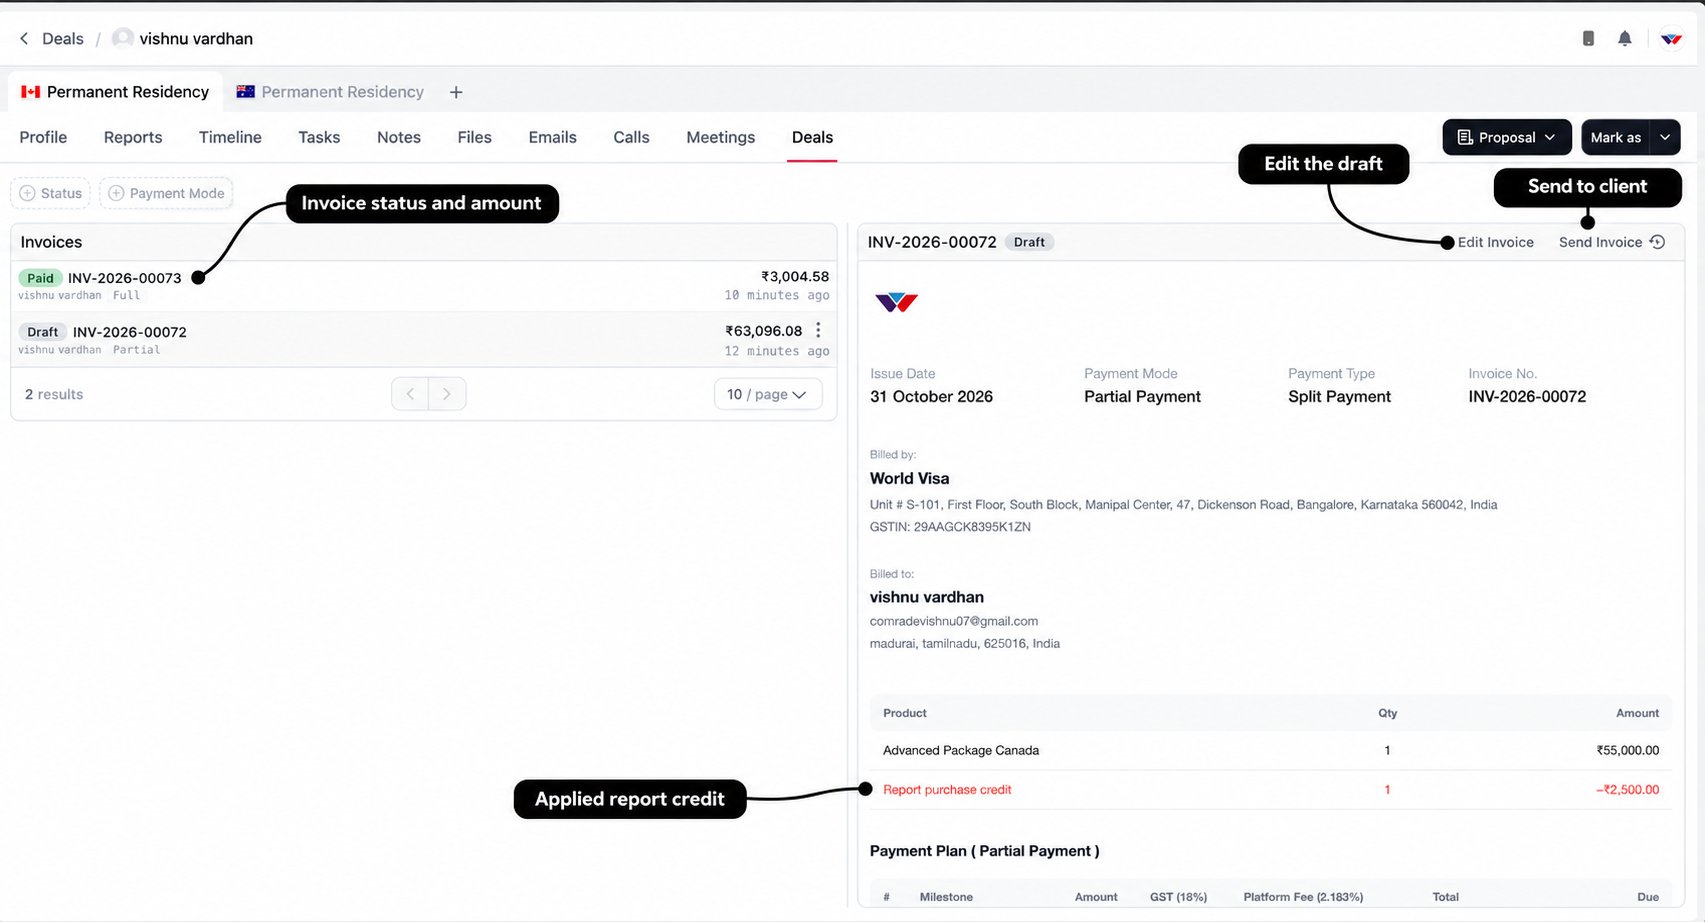Open the Notes tab
1705x922 pixels.
coord(399,137)
